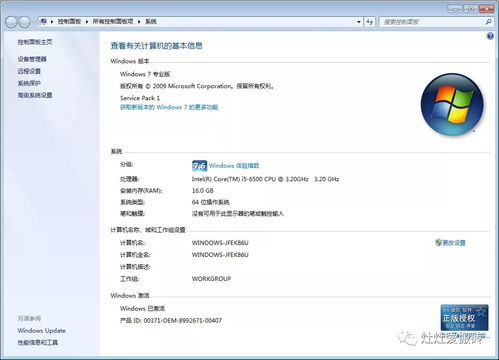Click the product ID 00371-OEM-8992671-00407
499x360 pixels.
[183, 321]
